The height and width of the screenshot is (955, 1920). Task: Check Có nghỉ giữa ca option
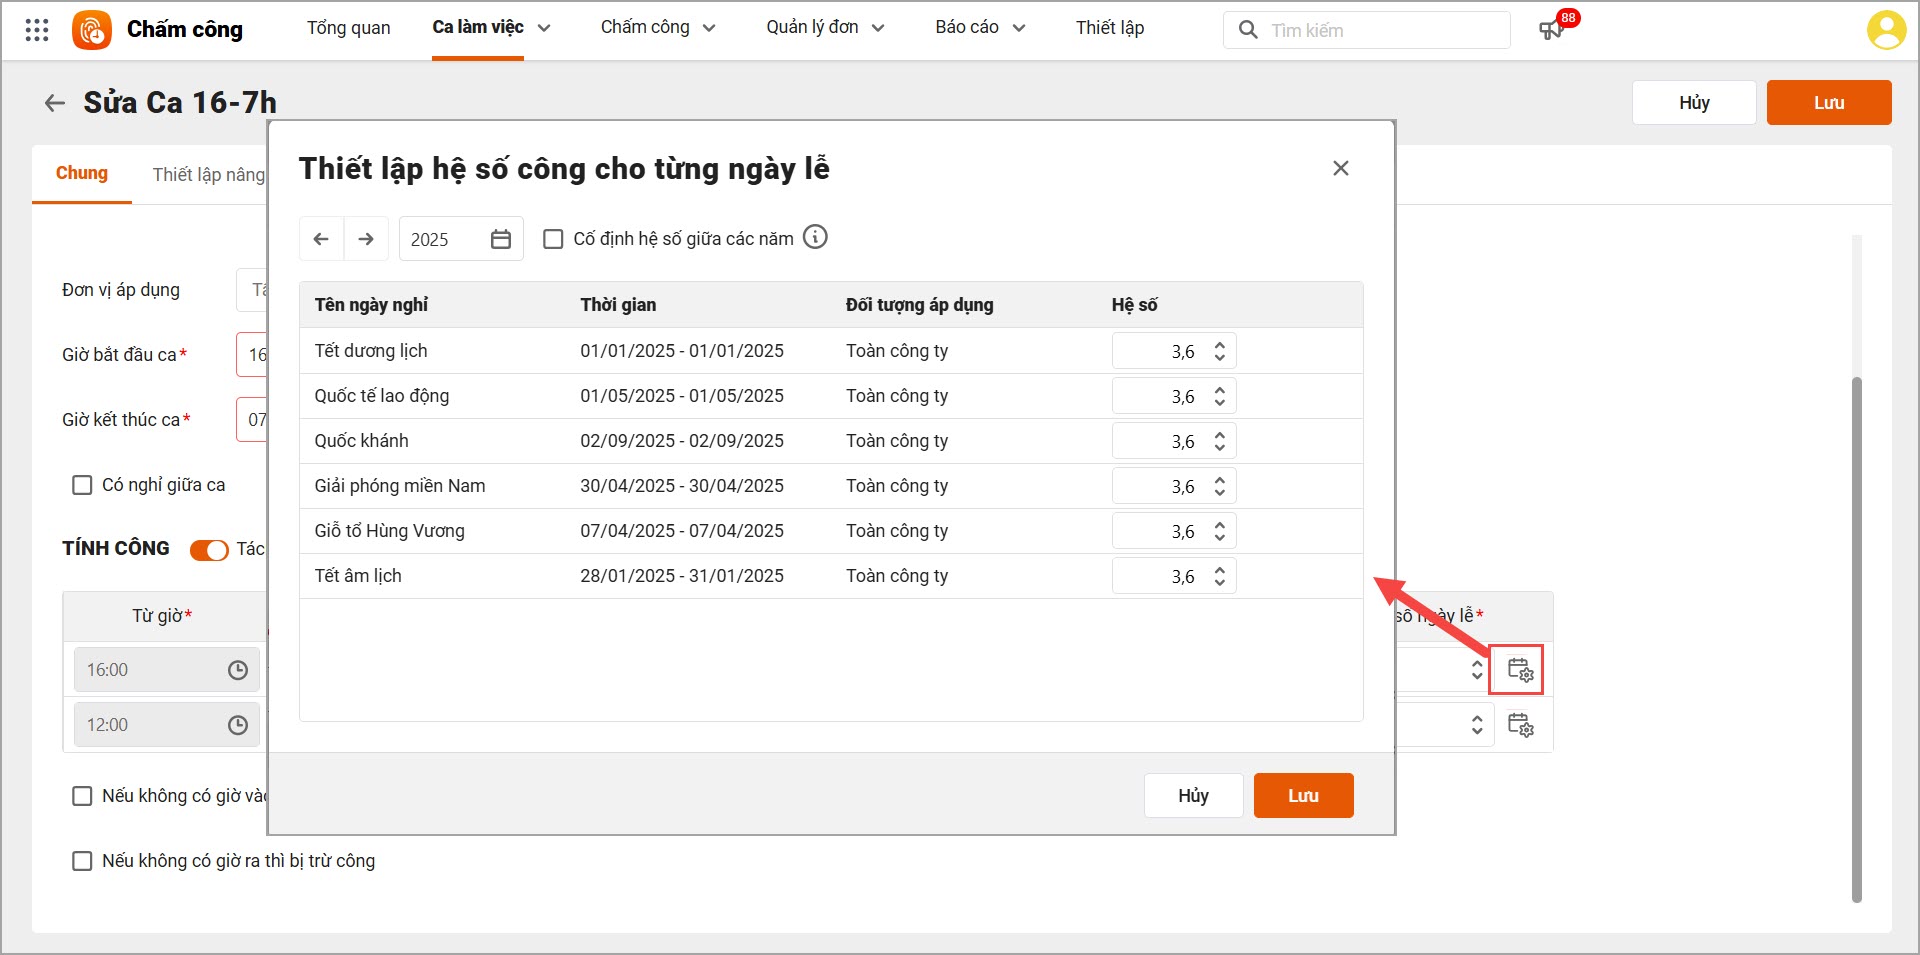(x=82, y=485)
